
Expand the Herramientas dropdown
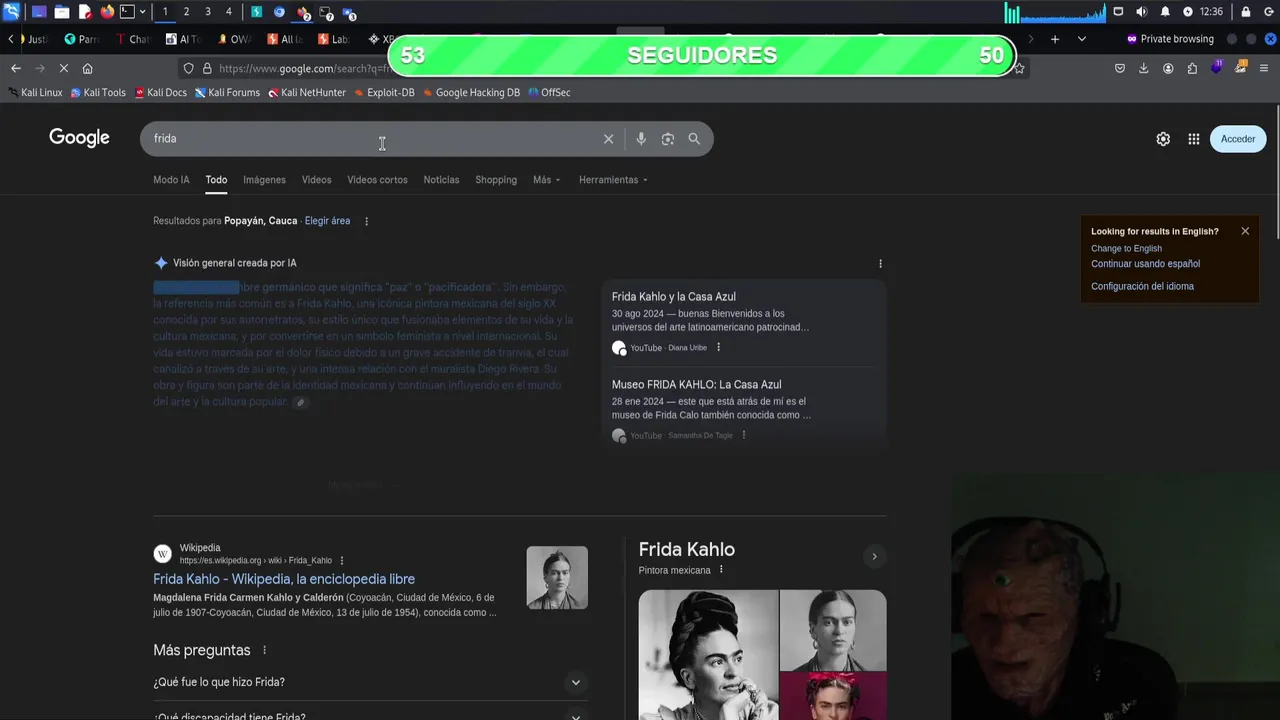[613, 180]
